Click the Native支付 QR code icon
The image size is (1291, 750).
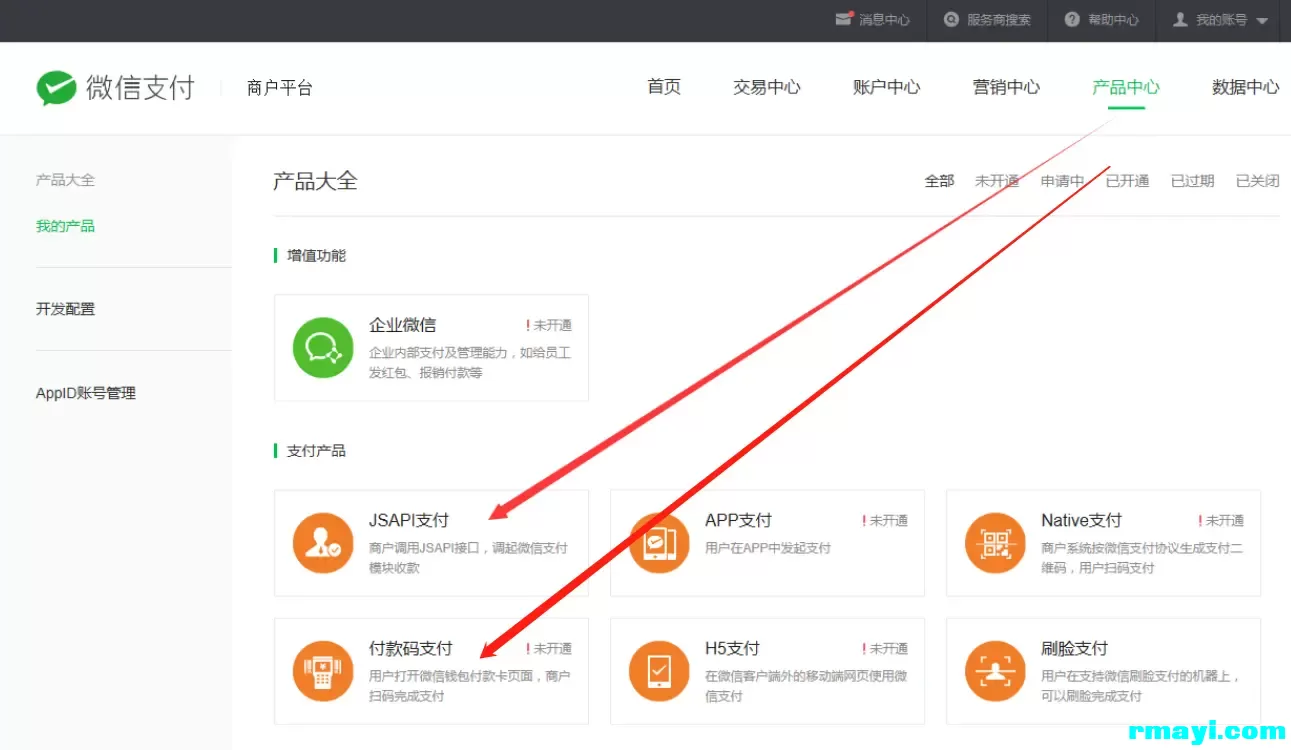point(995,543)
